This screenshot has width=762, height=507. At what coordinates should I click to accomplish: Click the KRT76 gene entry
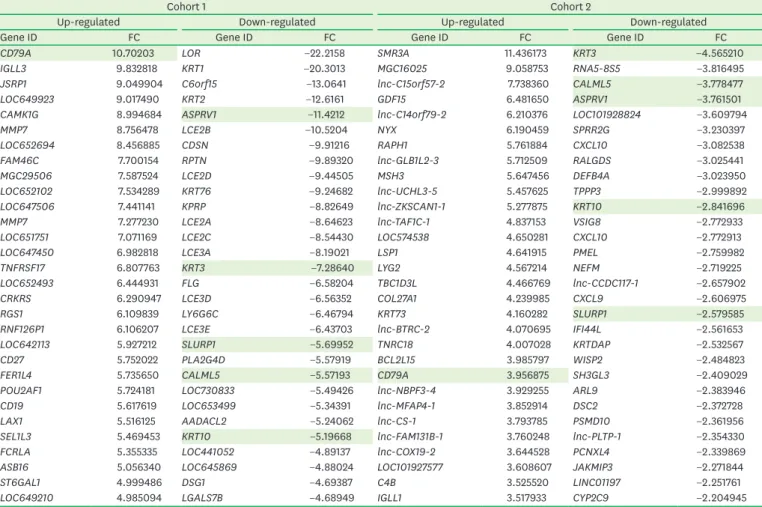coord(196,191)
